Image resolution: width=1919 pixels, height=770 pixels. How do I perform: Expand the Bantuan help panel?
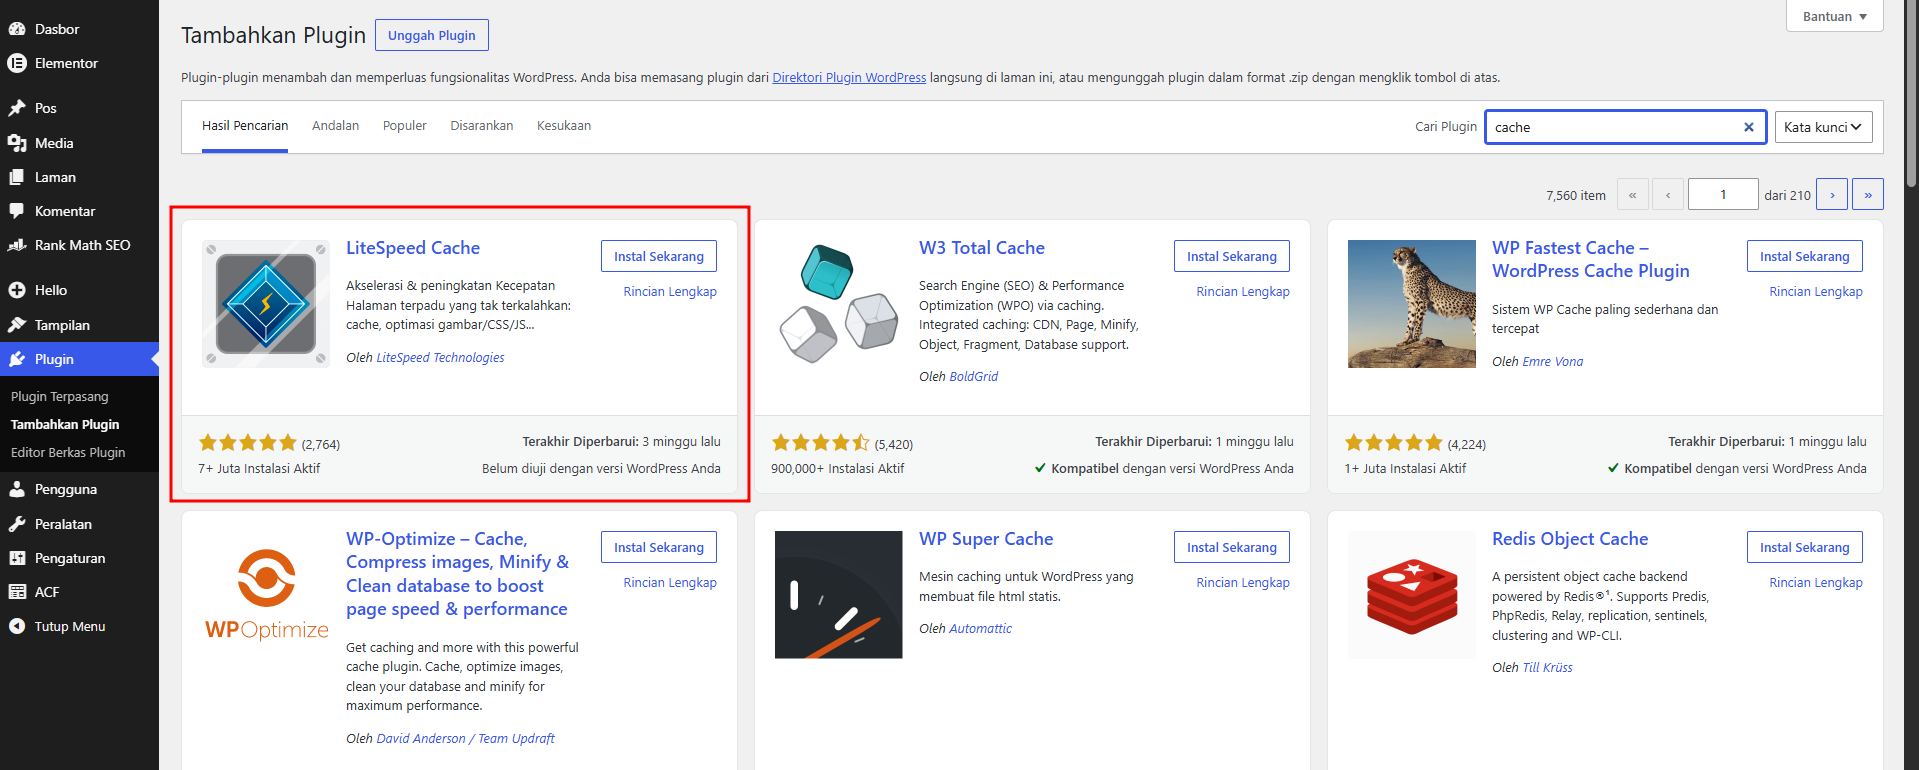1835,16
